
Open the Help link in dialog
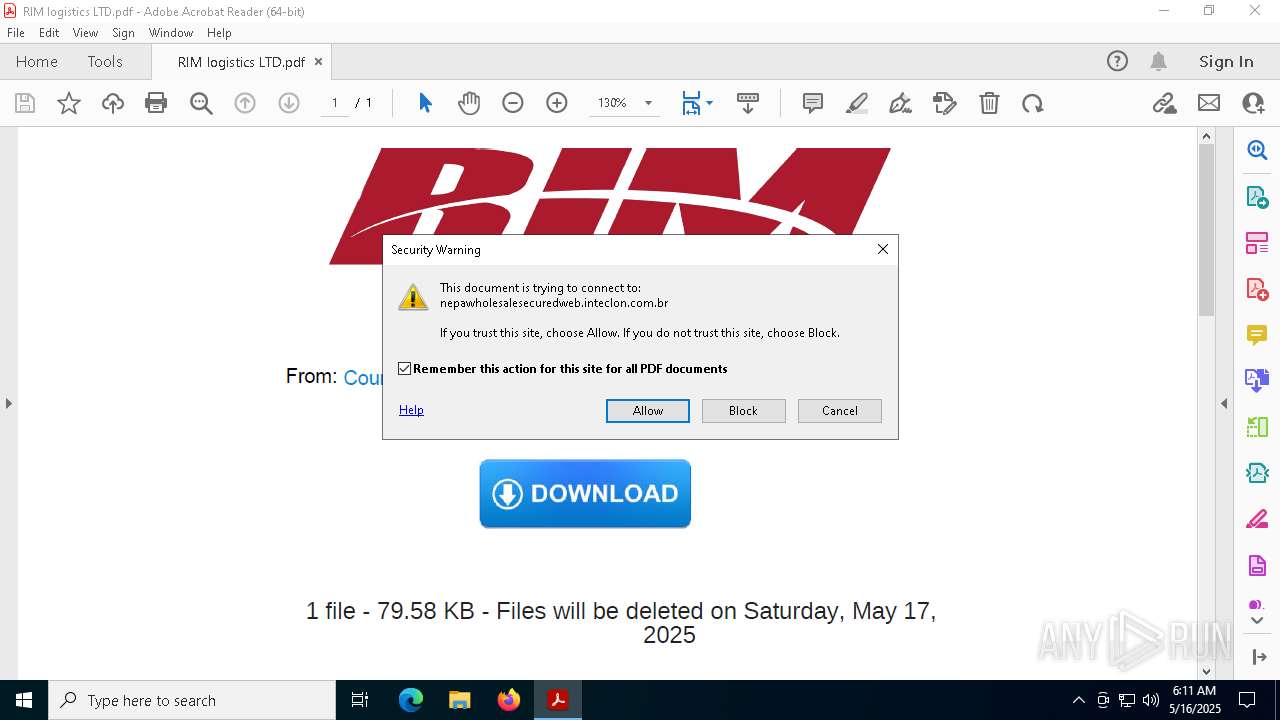pos(411,410)
